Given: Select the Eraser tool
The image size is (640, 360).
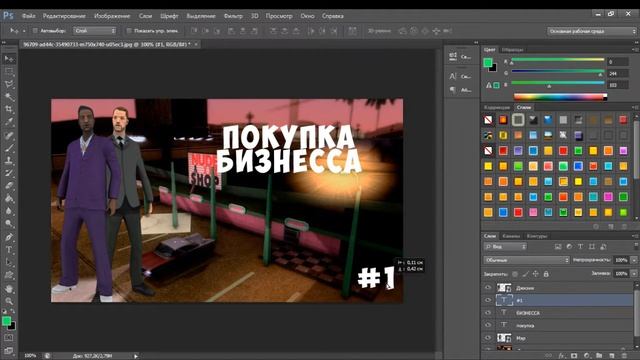Looking at the screenshot, I should 9,186.
